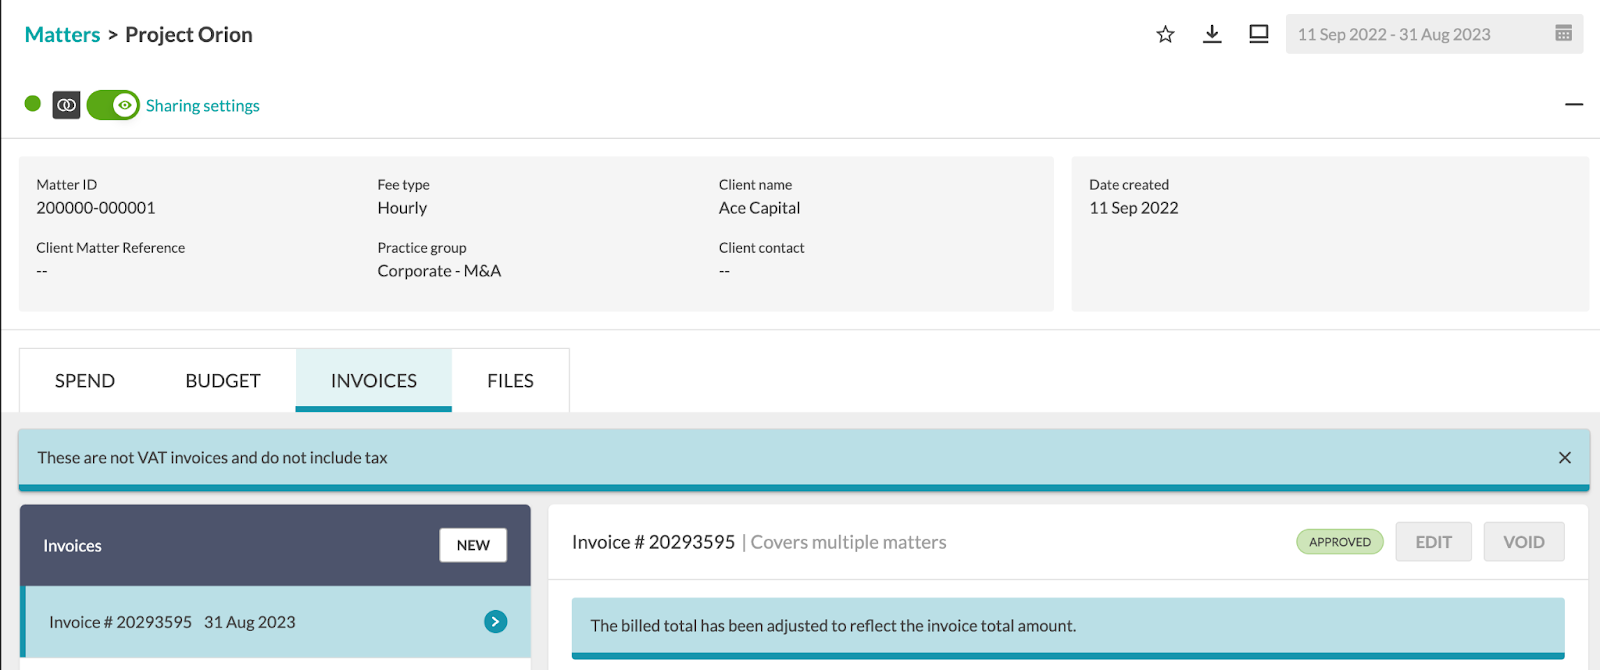
Task: Open the calendar date picker icon
Action: click(1564, 34)
